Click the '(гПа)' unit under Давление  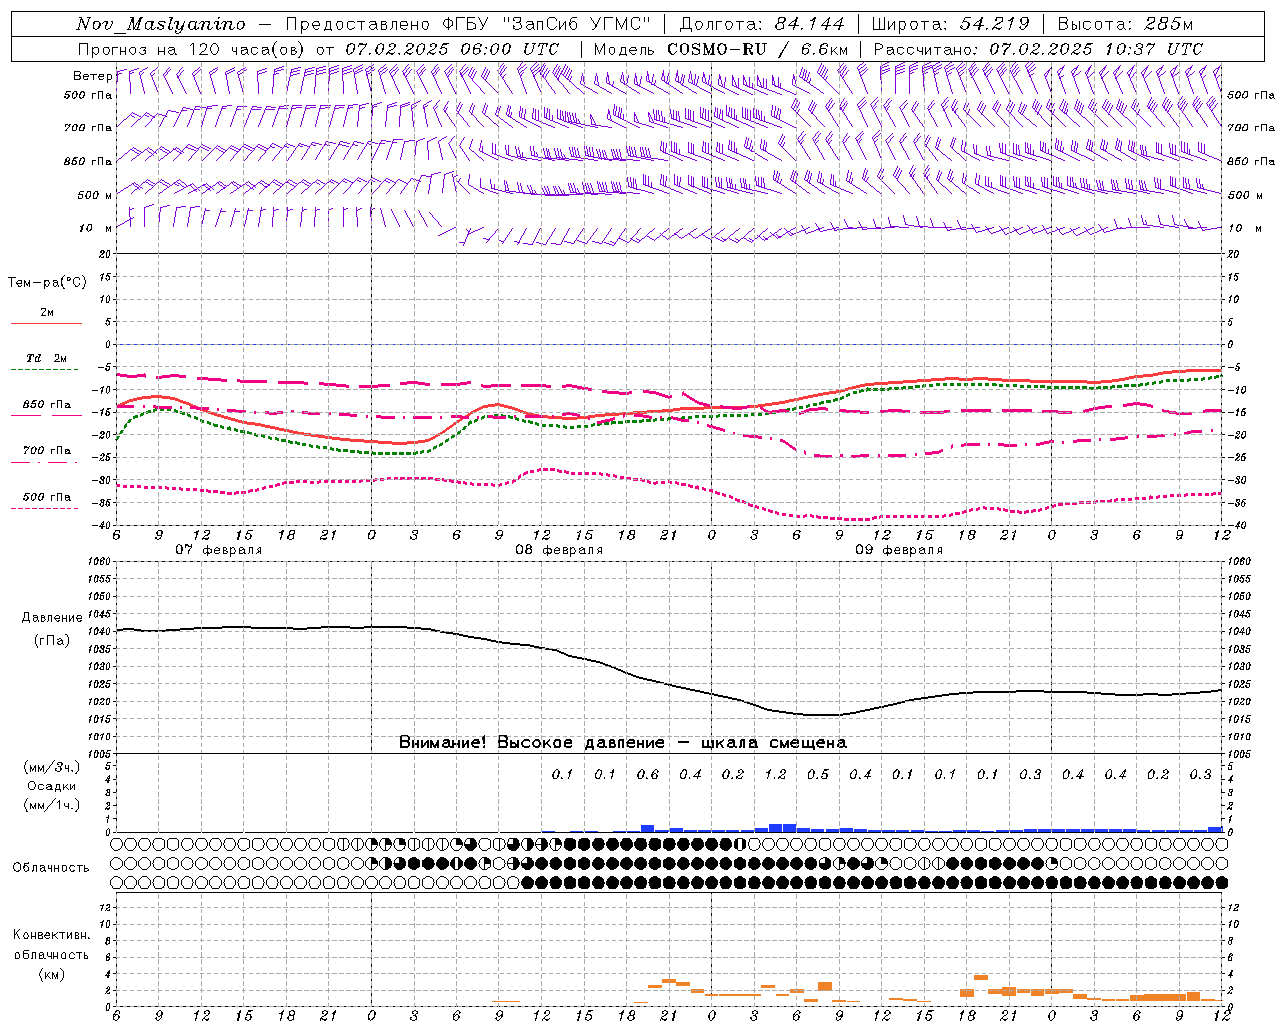52,640
